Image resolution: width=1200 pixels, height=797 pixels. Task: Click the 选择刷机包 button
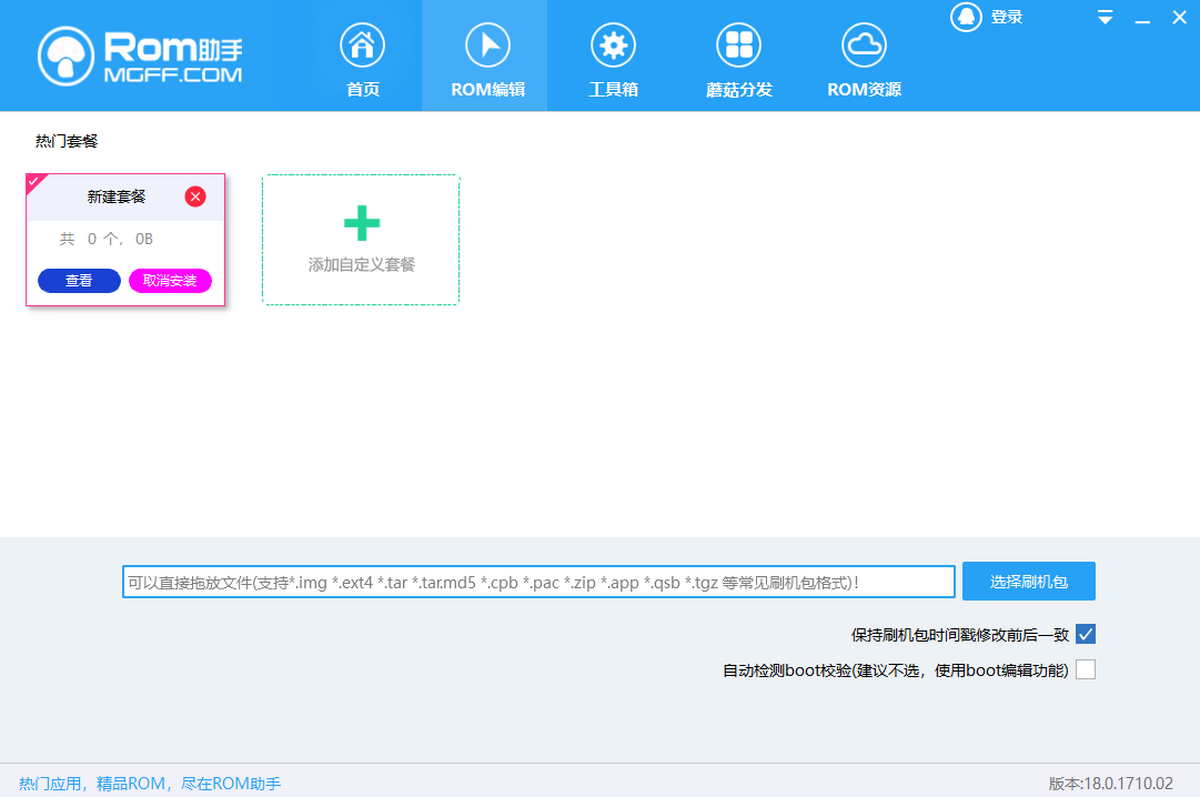pos(1029,581)
